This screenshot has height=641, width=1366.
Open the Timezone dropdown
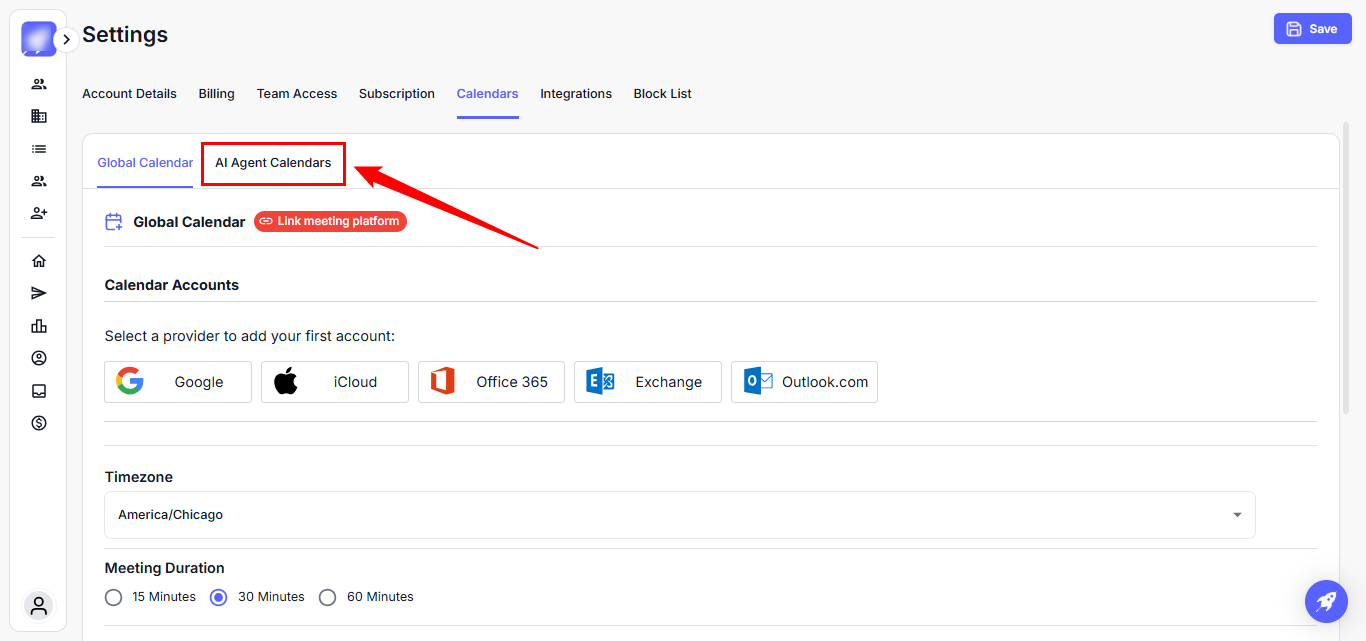point(680,515)
